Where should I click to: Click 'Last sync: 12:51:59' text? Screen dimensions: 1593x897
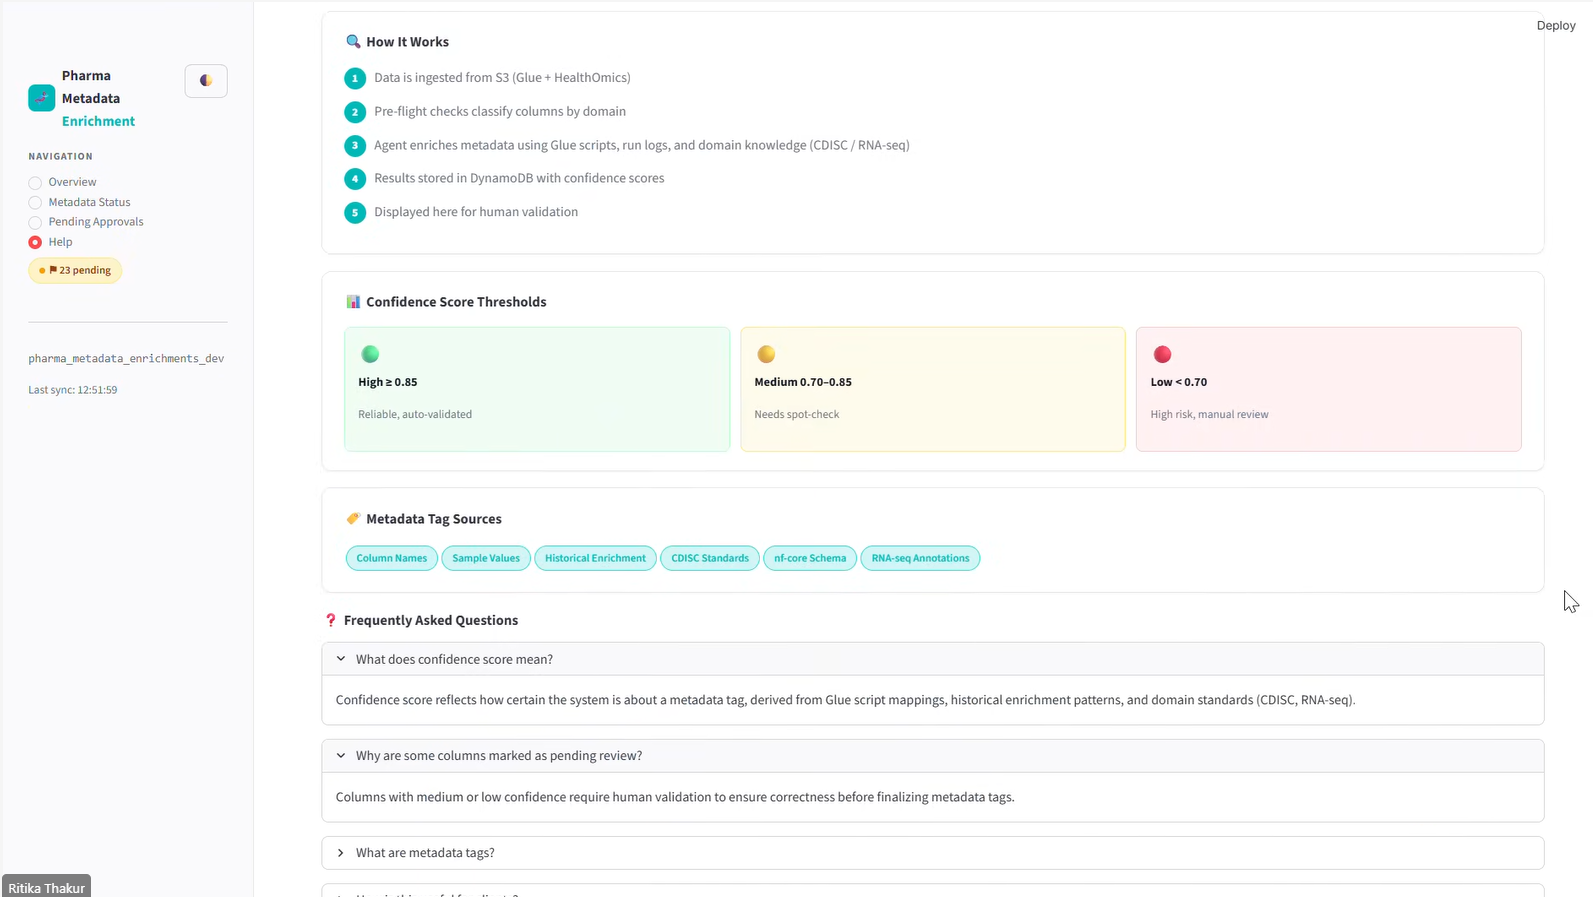point(73,390)
